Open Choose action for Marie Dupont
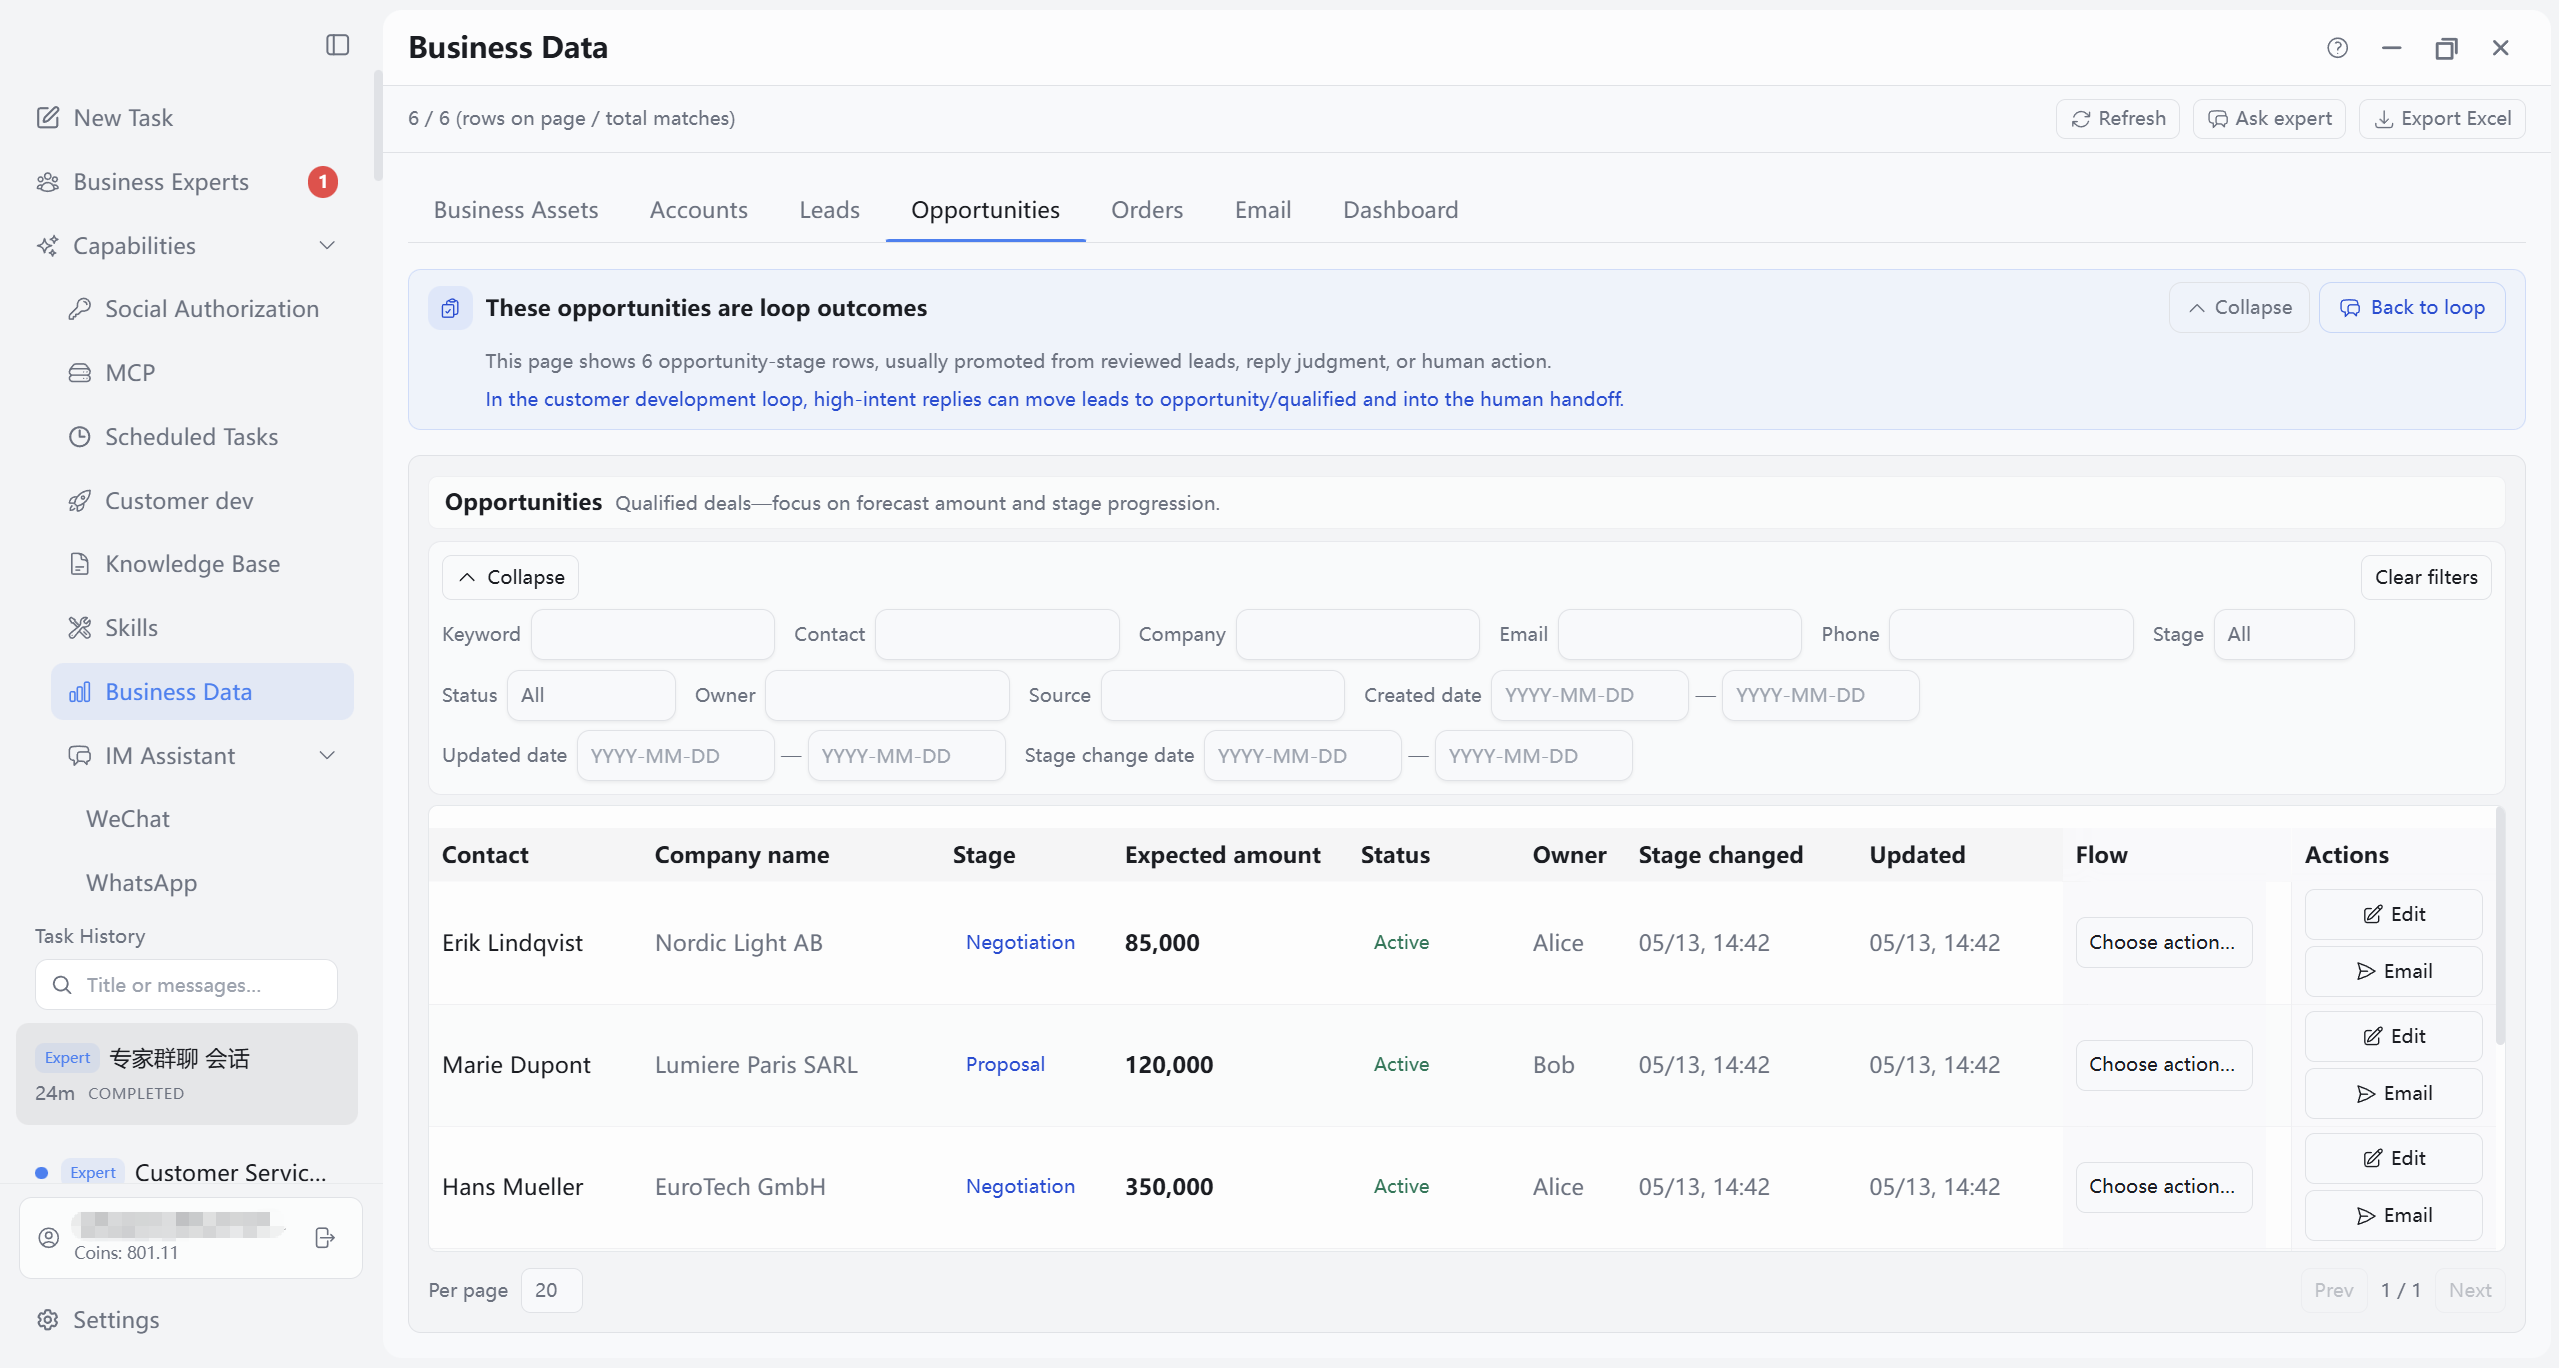The image size is (2559, 1368). point(2163,1065)
